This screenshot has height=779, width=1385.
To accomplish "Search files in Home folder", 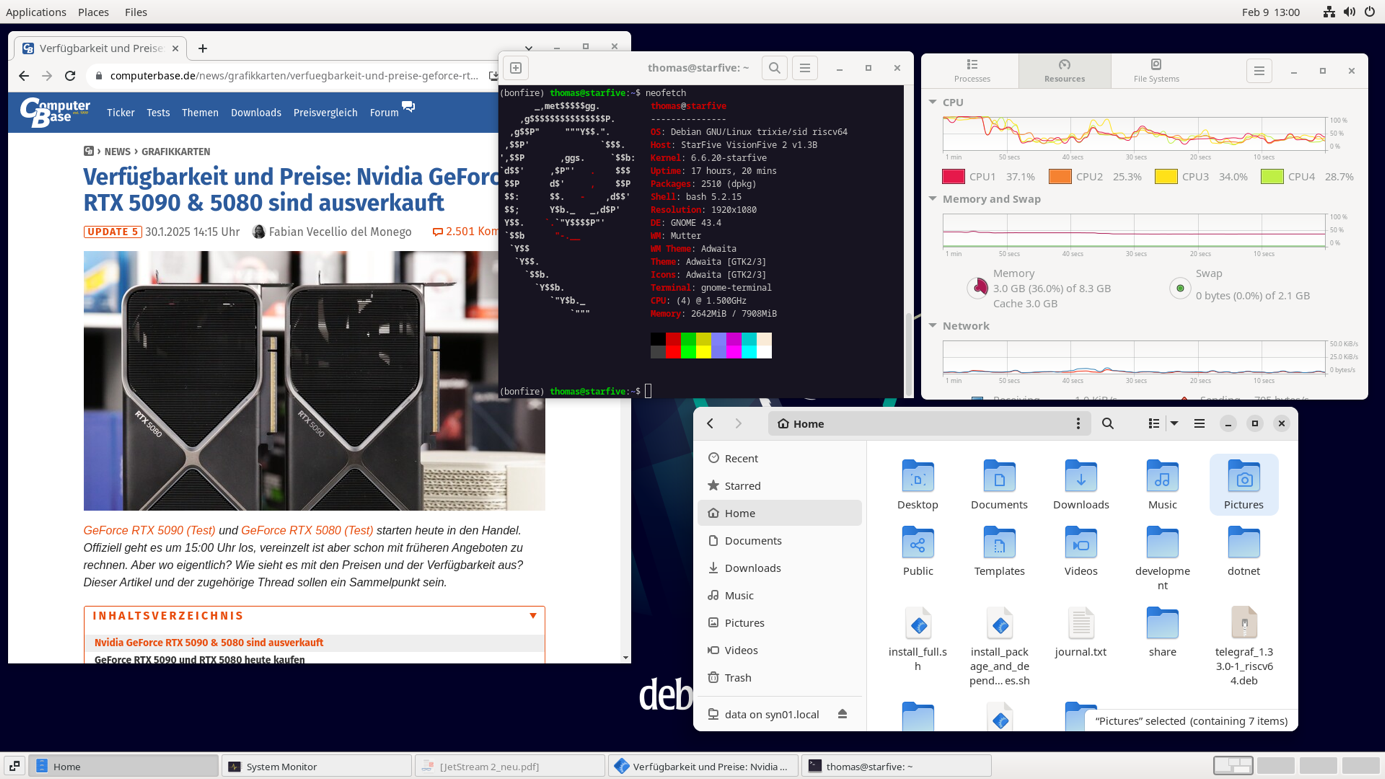I will point(1108,424).
